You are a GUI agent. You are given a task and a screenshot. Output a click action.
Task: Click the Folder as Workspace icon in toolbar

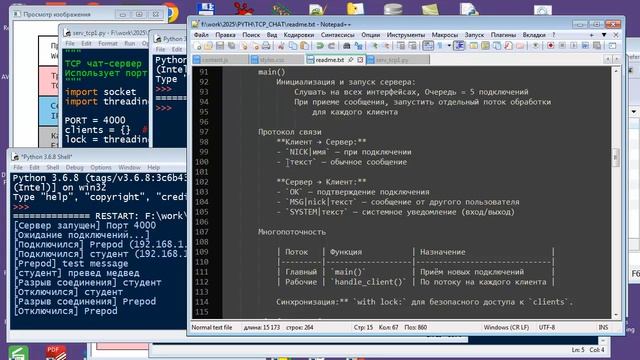point(520,46)
